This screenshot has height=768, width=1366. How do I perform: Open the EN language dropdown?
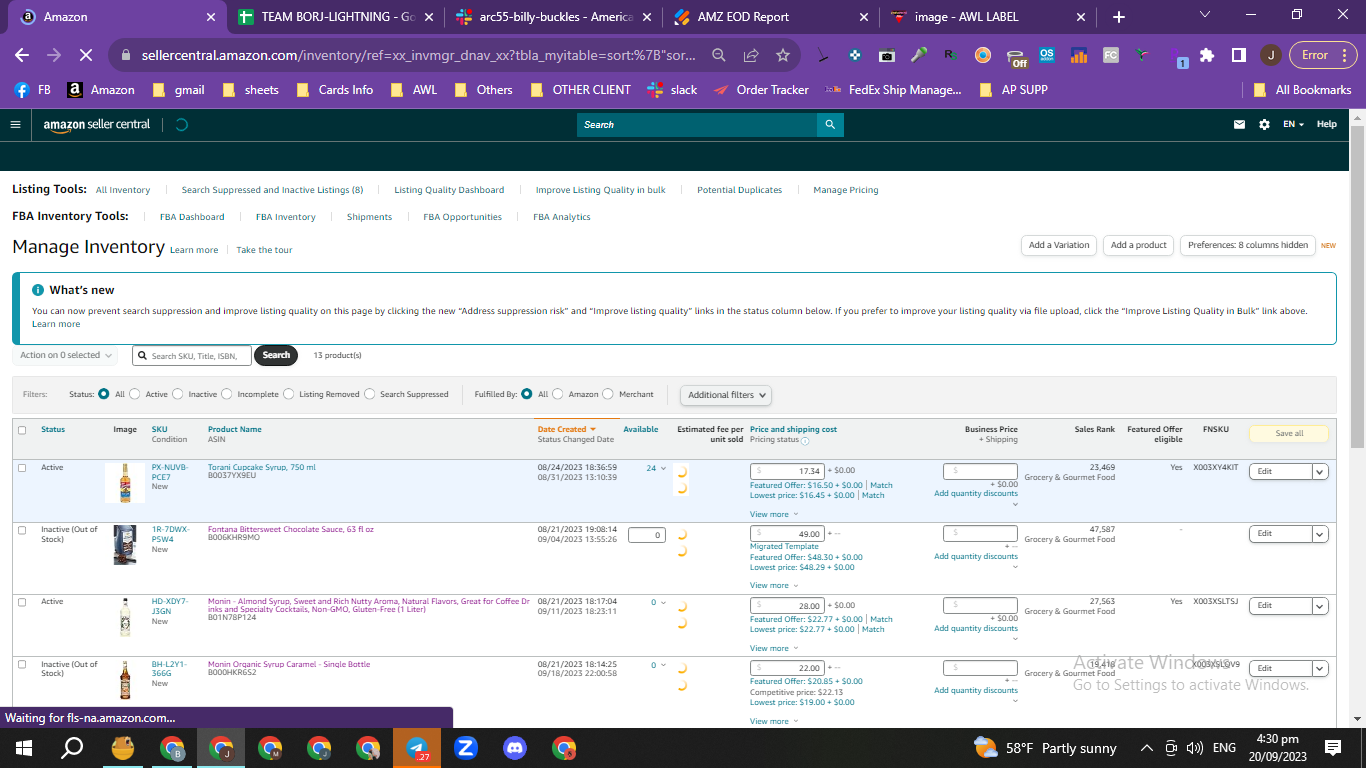point(1294,125)
